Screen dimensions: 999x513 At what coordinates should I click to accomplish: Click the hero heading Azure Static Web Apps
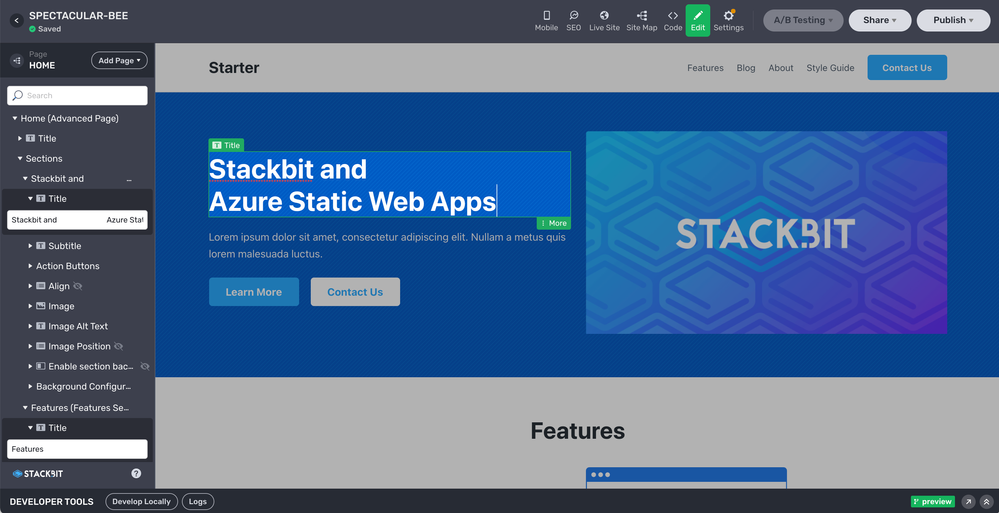pos(352,202)
